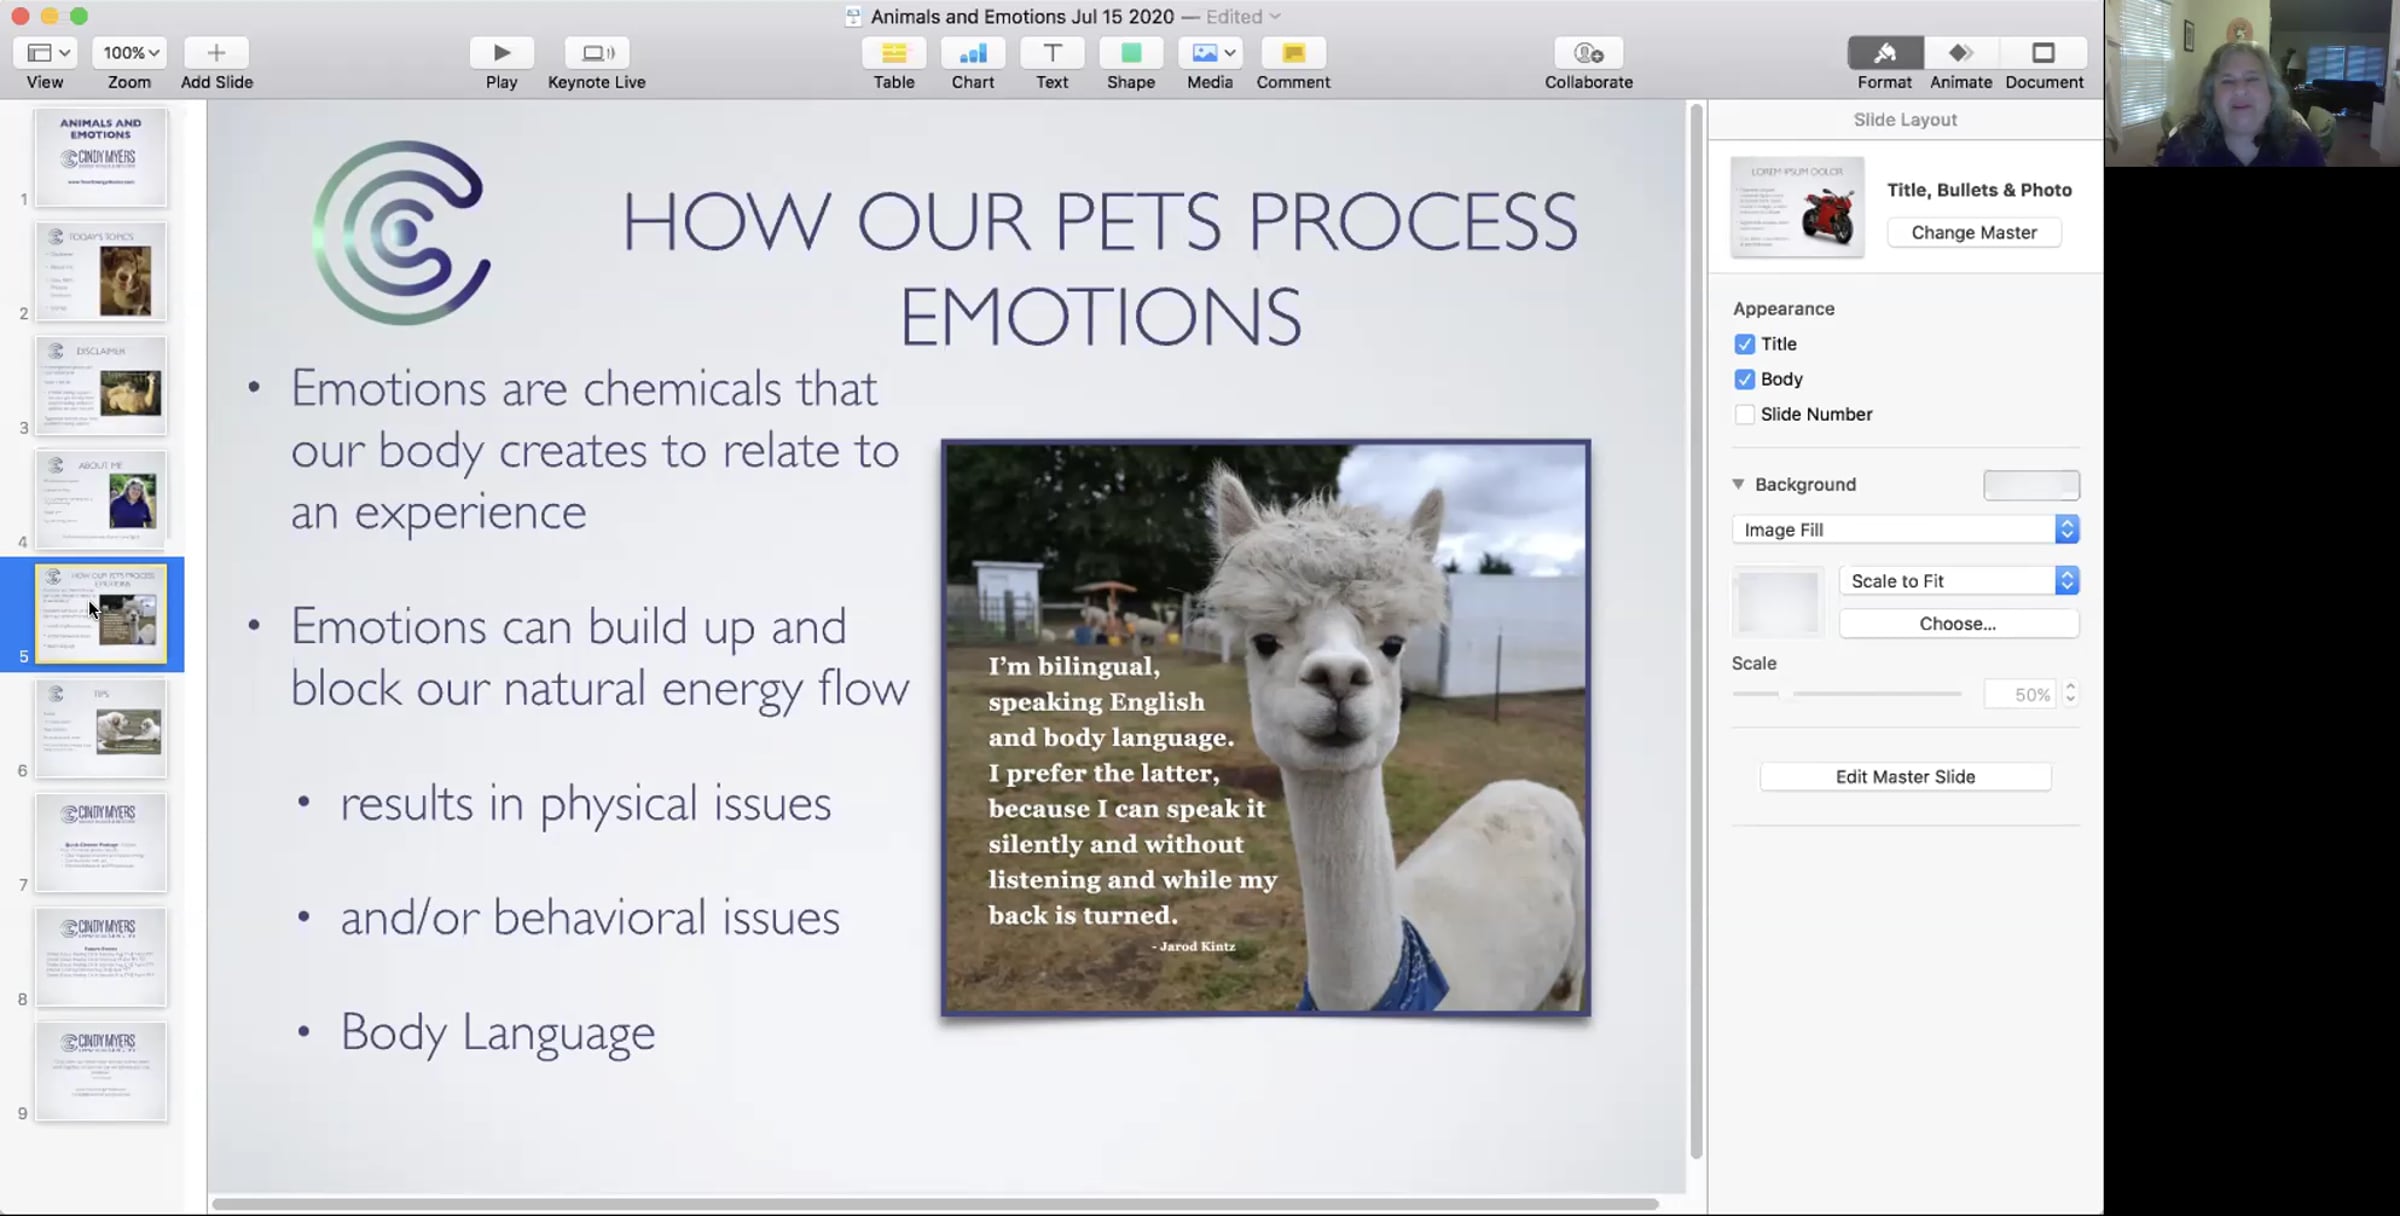Open the Scale to Fit dropdown

pyautogui.click(x=1958, y=581)
